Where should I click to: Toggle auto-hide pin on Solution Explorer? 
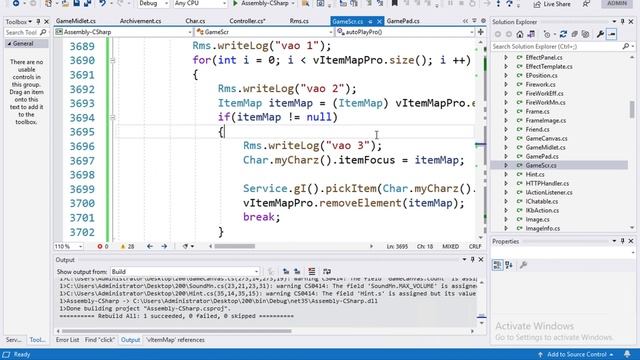click(622, 21)
